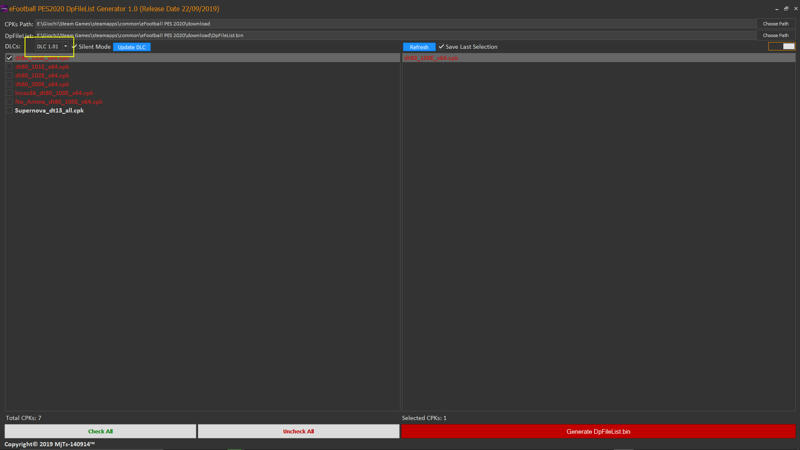Click the Copyright 2019 MjTs-140914 text
Image resolution: width=800 pixels, height=450 pixels.
point(49,444)
